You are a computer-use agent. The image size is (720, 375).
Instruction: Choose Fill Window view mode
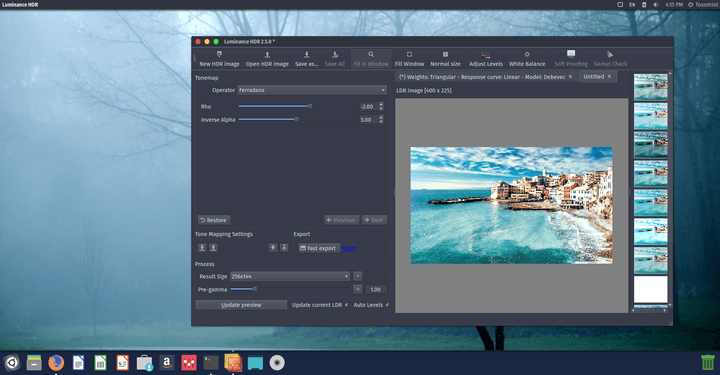click(409, 59)
